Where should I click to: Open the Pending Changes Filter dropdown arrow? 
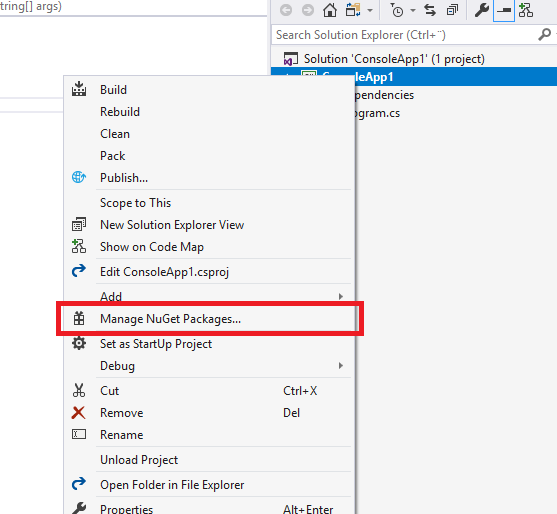413,11
